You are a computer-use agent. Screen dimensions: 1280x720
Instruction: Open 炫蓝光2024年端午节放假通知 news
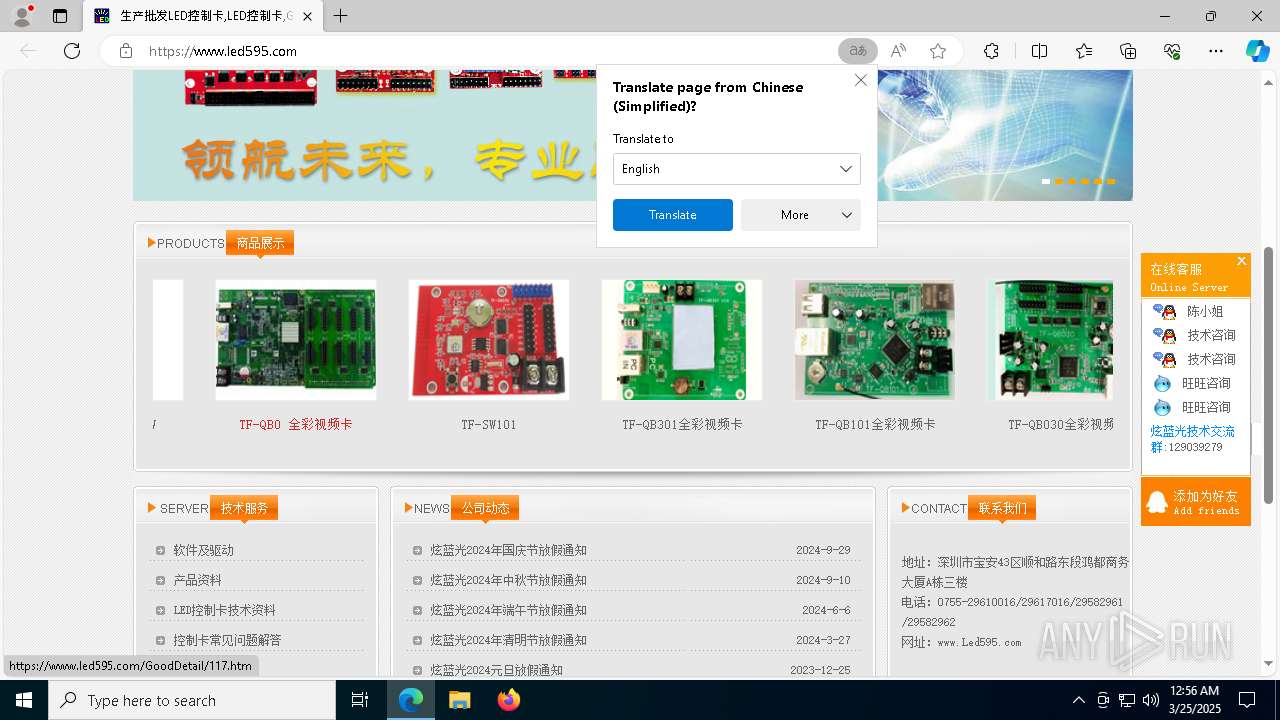pos(508,610)
